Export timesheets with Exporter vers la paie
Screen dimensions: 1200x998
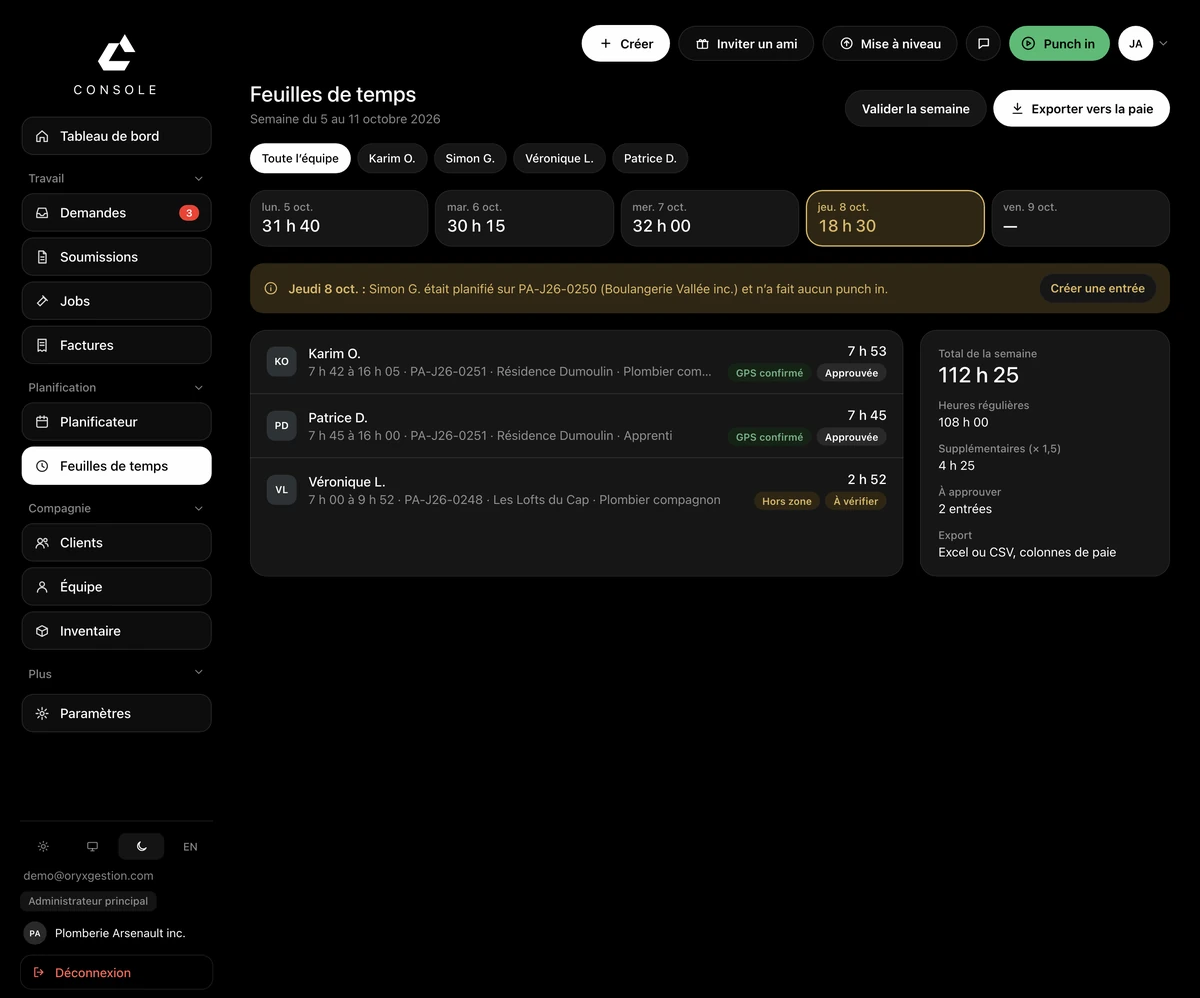click(1081, 109)
